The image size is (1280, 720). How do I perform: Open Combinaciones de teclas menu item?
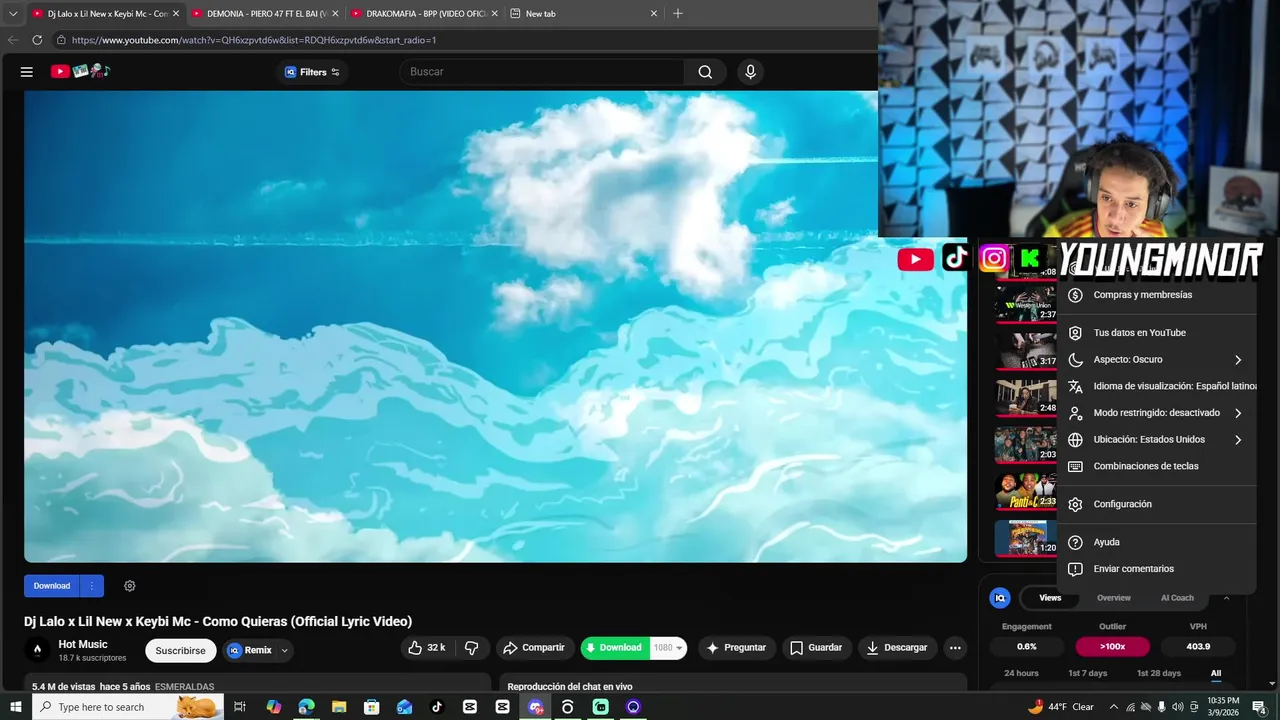(x=1157, y=467)
